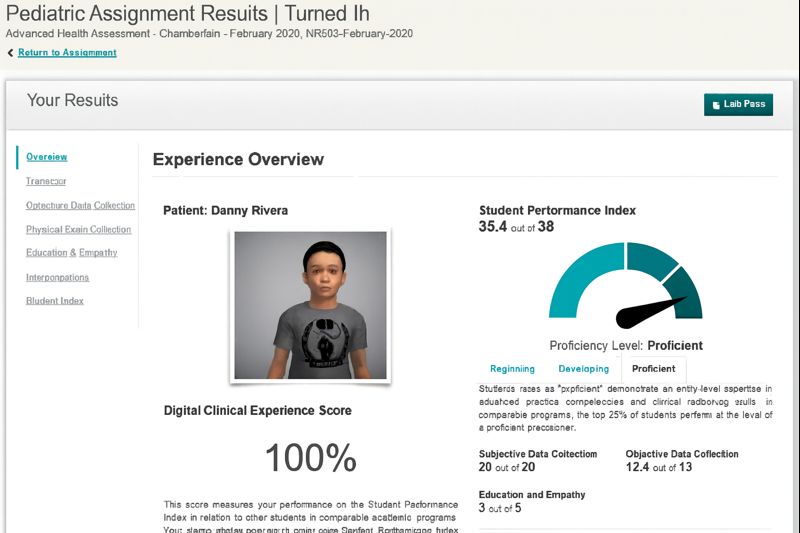The width and height of the screenshot is (800, 533).
Task: Click Danny Rivera's patient photo
Action: [310, 305]
